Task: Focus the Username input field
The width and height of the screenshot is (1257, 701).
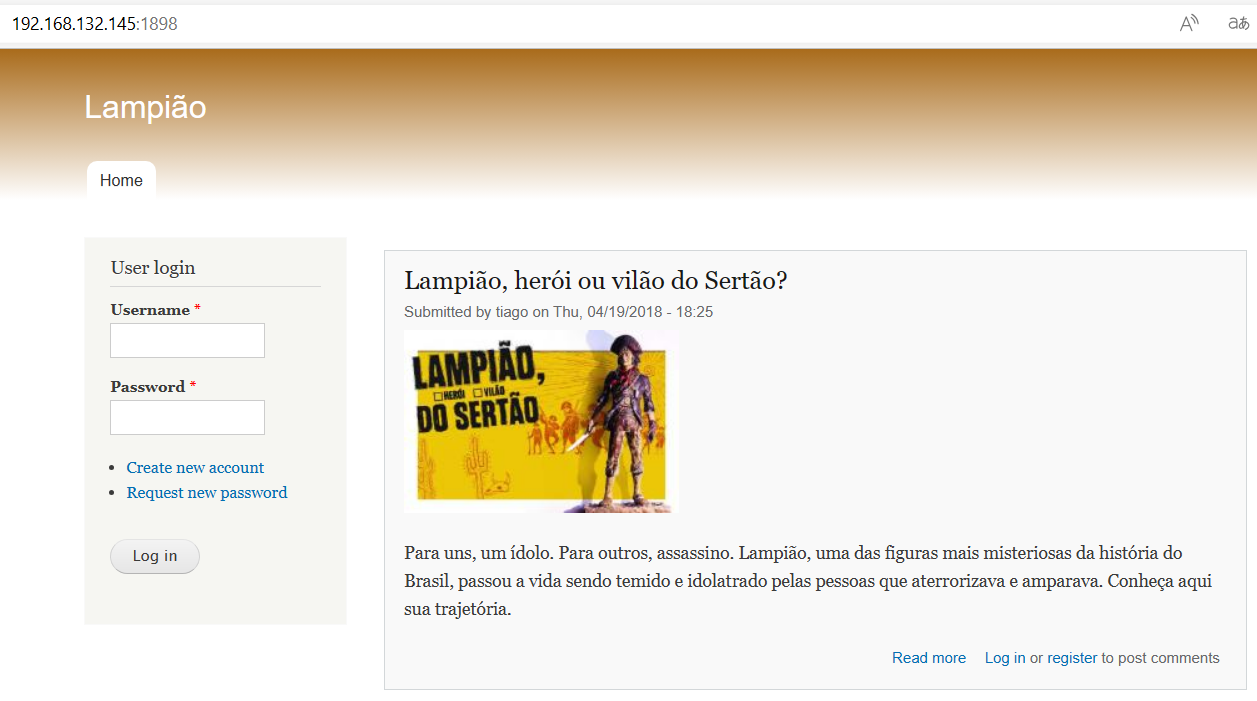Action: 187,340
